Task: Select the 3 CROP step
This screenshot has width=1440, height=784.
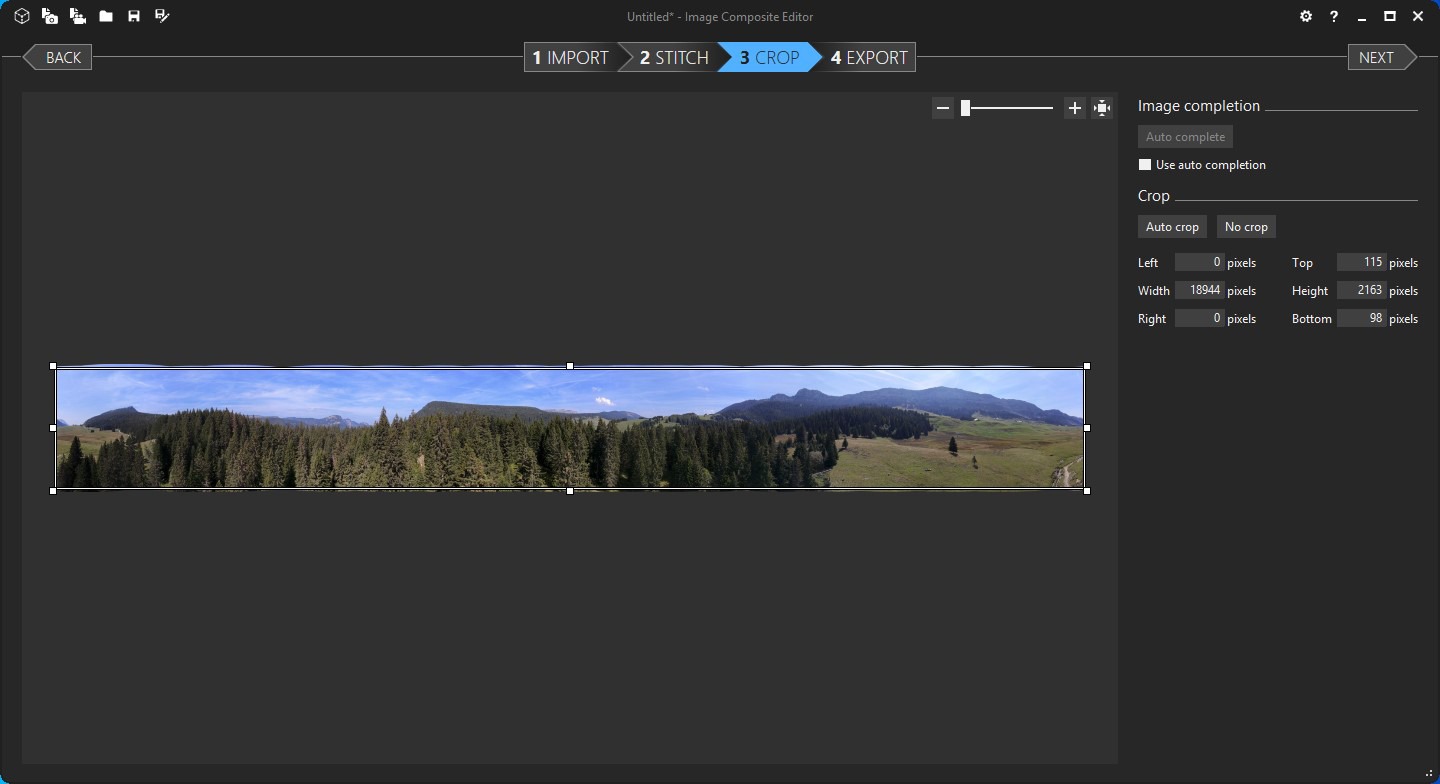Action: tap(769, 58)
